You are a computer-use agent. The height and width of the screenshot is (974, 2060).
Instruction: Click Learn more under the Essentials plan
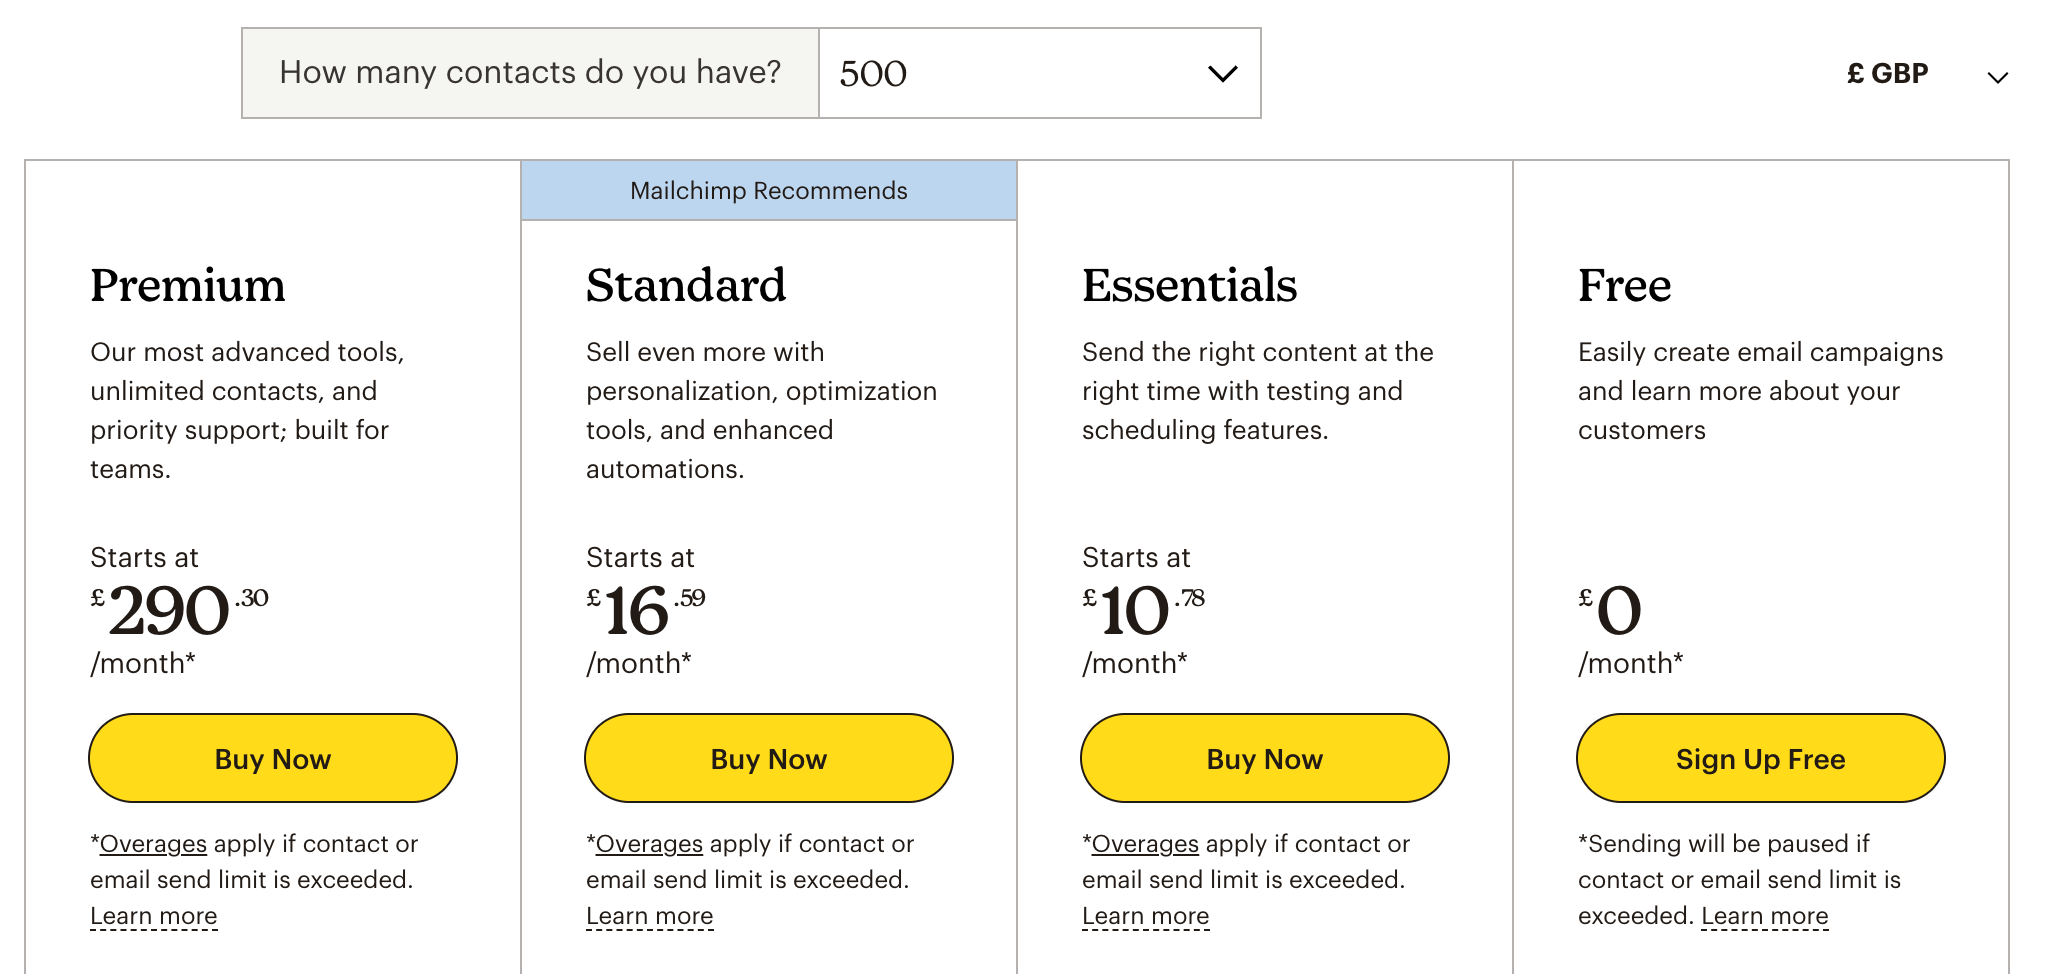pyautogui.click(x=1146, y=916)
